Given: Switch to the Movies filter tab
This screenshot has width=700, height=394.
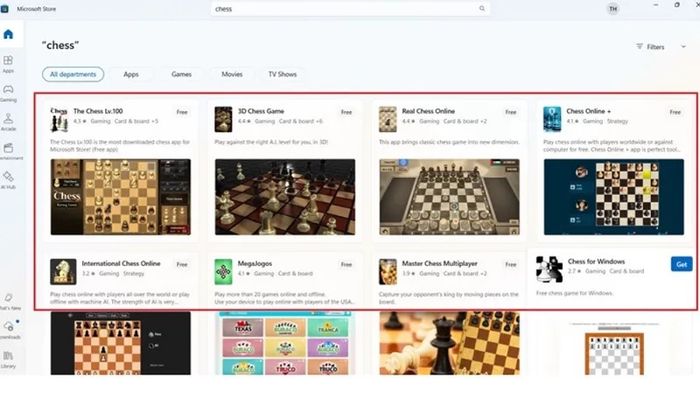Looking at the screenshot, I should [232, 75].
